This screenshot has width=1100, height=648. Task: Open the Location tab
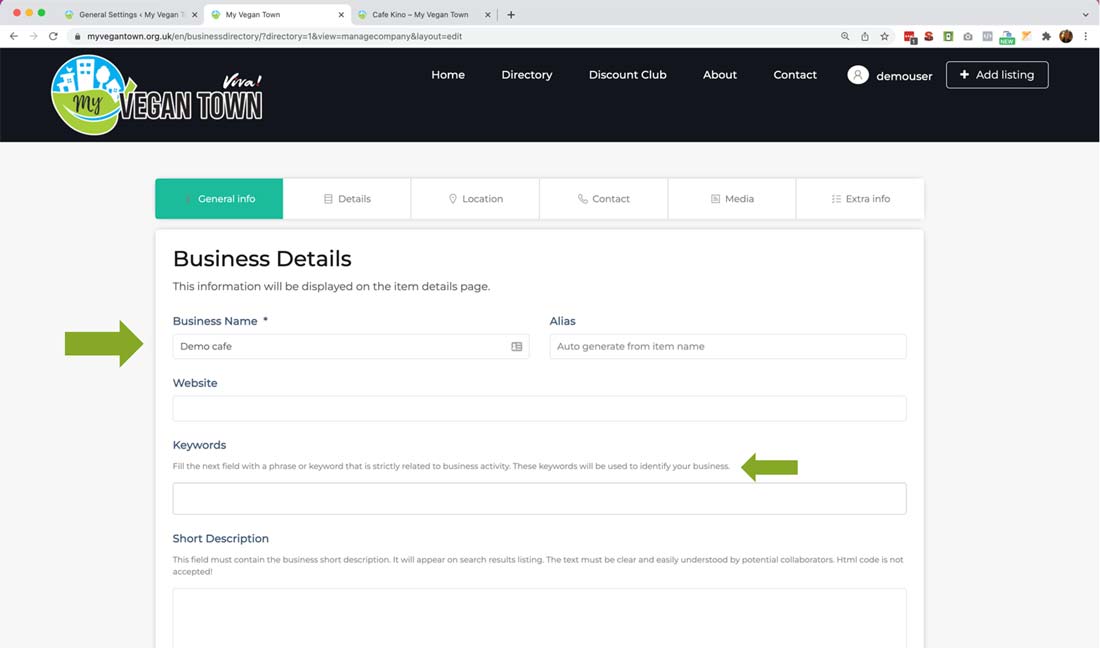475,199
